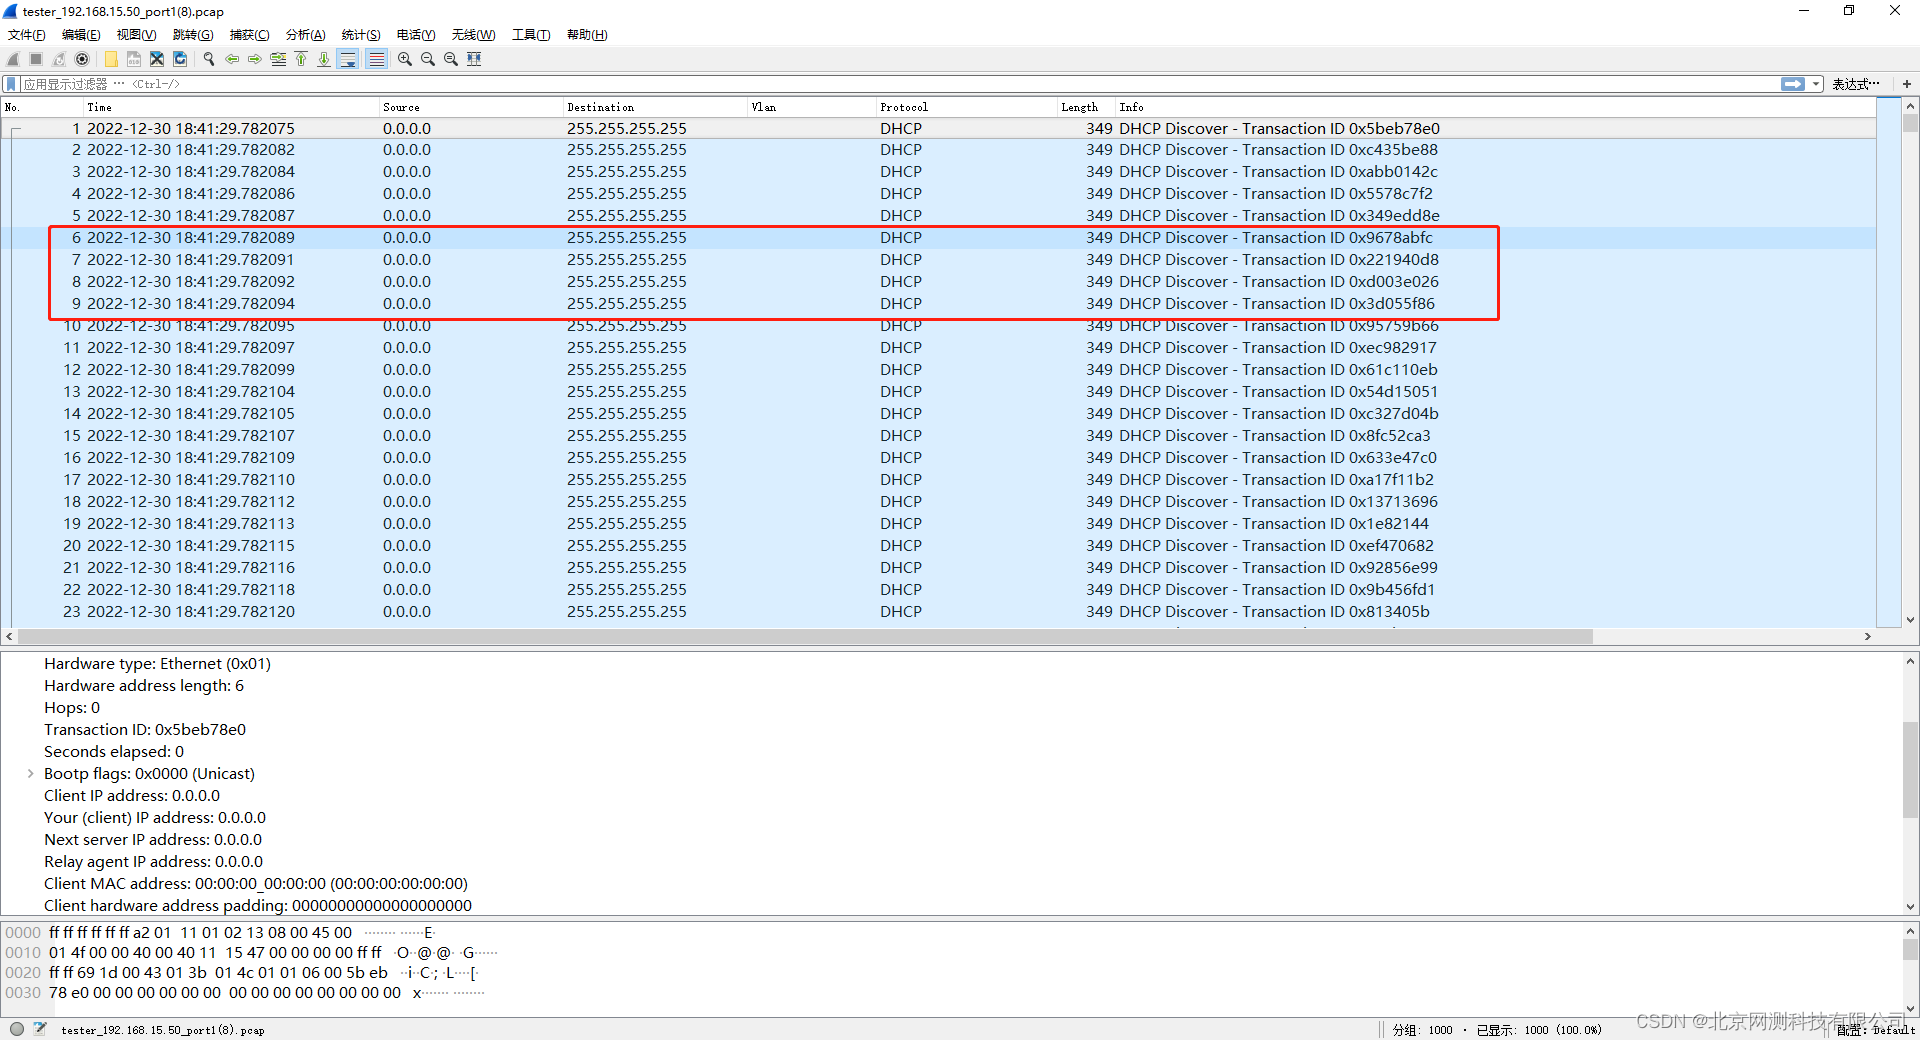Select packet with Transaction ID 0xec982917

[x=940, y=348]
